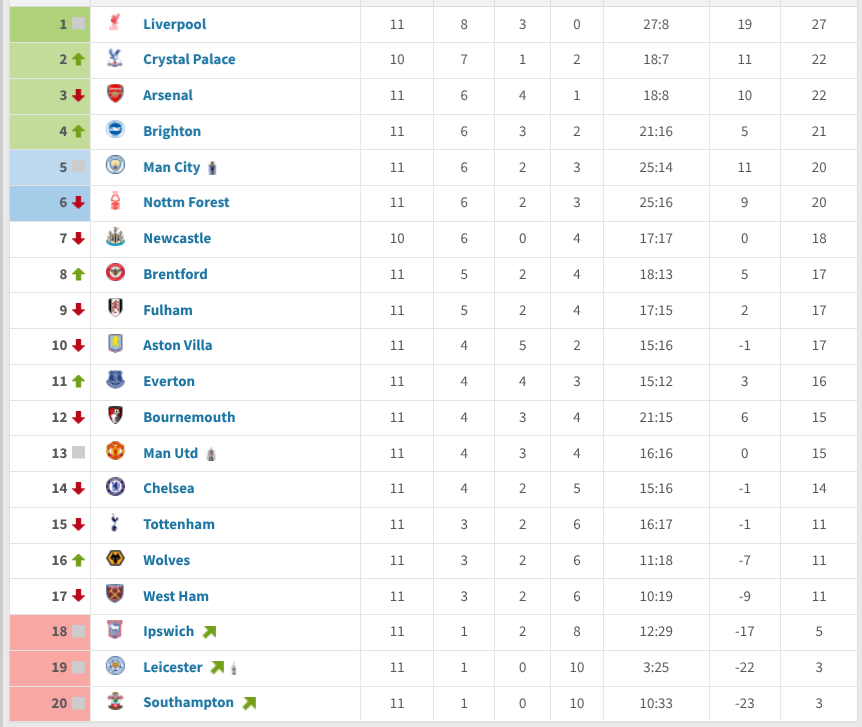Click Liverpool's points total of 27
862x727 pixels.
(819, 24)
